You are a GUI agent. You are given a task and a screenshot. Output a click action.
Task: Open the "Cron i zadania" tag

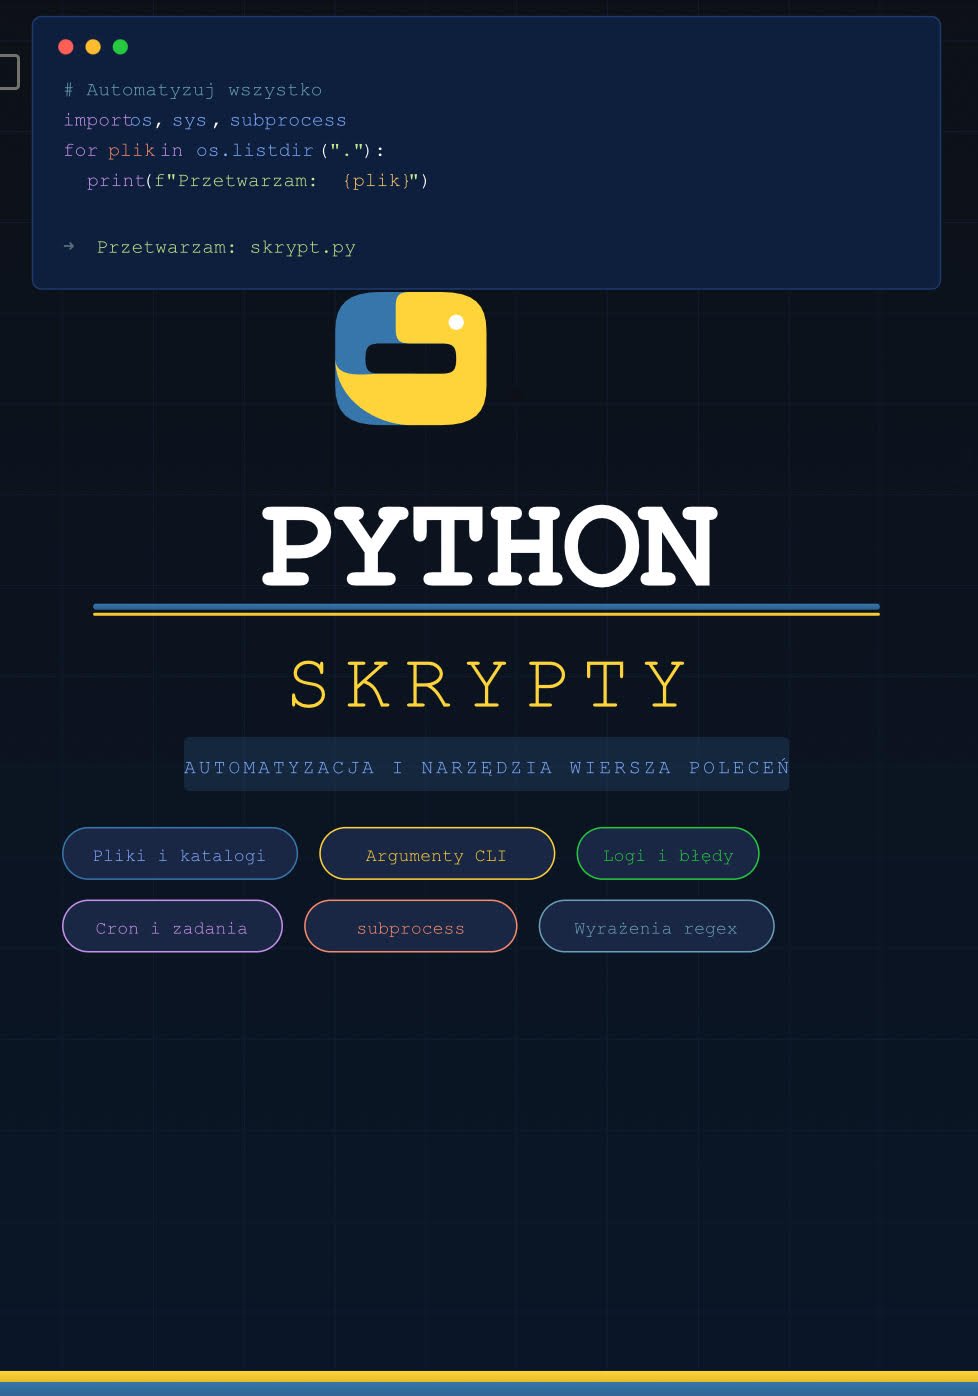[172, 927]
